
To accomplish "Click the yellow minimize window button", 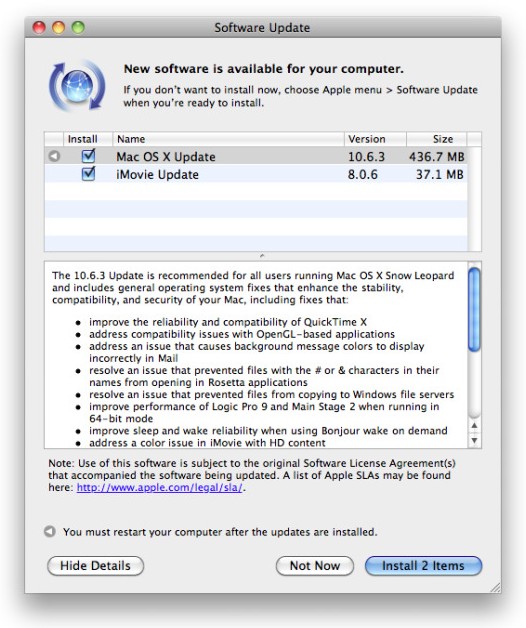I will coord(58,27).
